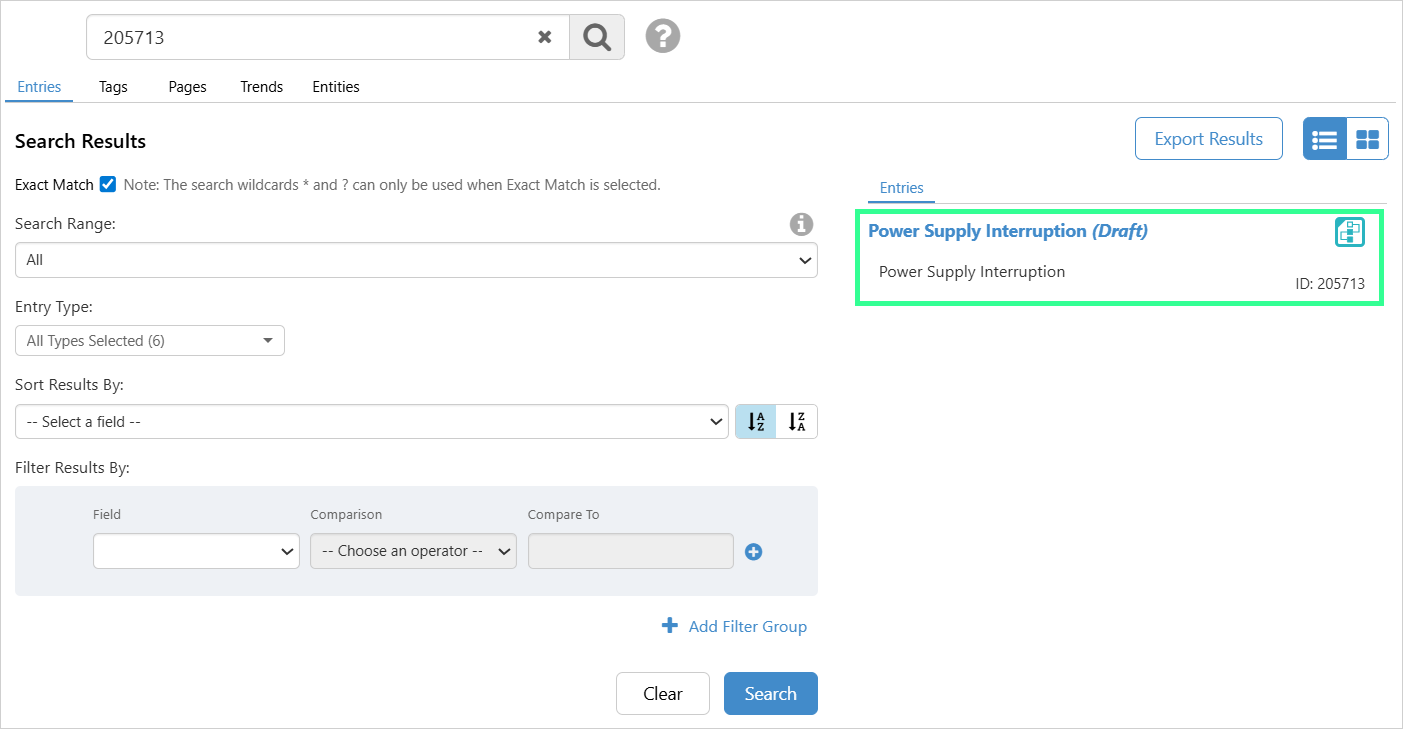
Task: Click the Search Range info icon
Action: click(801, 224)
